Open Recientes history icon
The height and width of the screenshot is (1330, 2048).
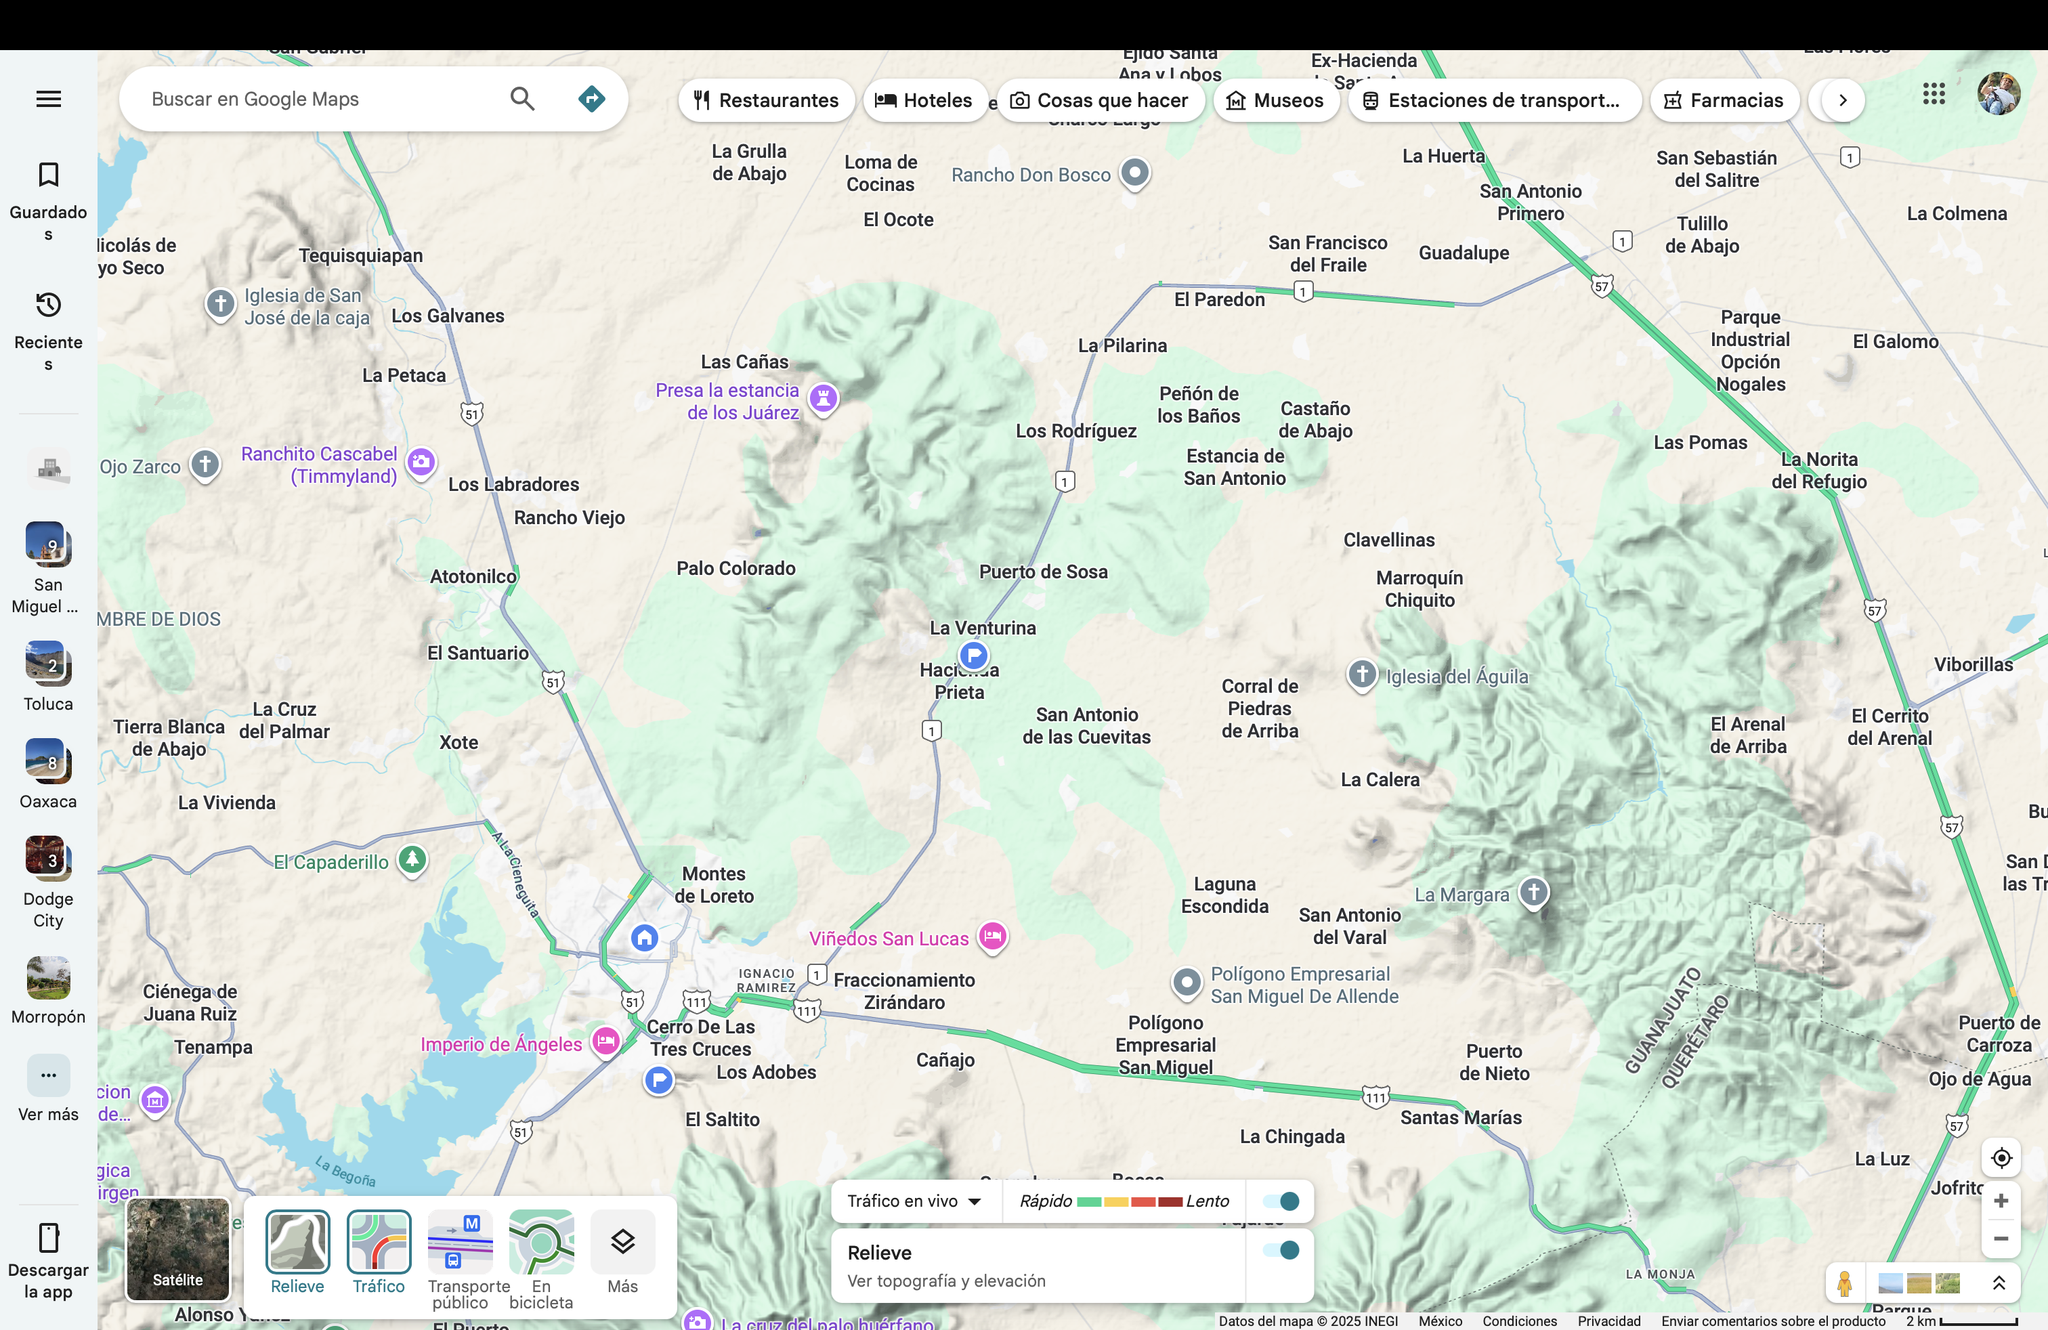point(48,305)
